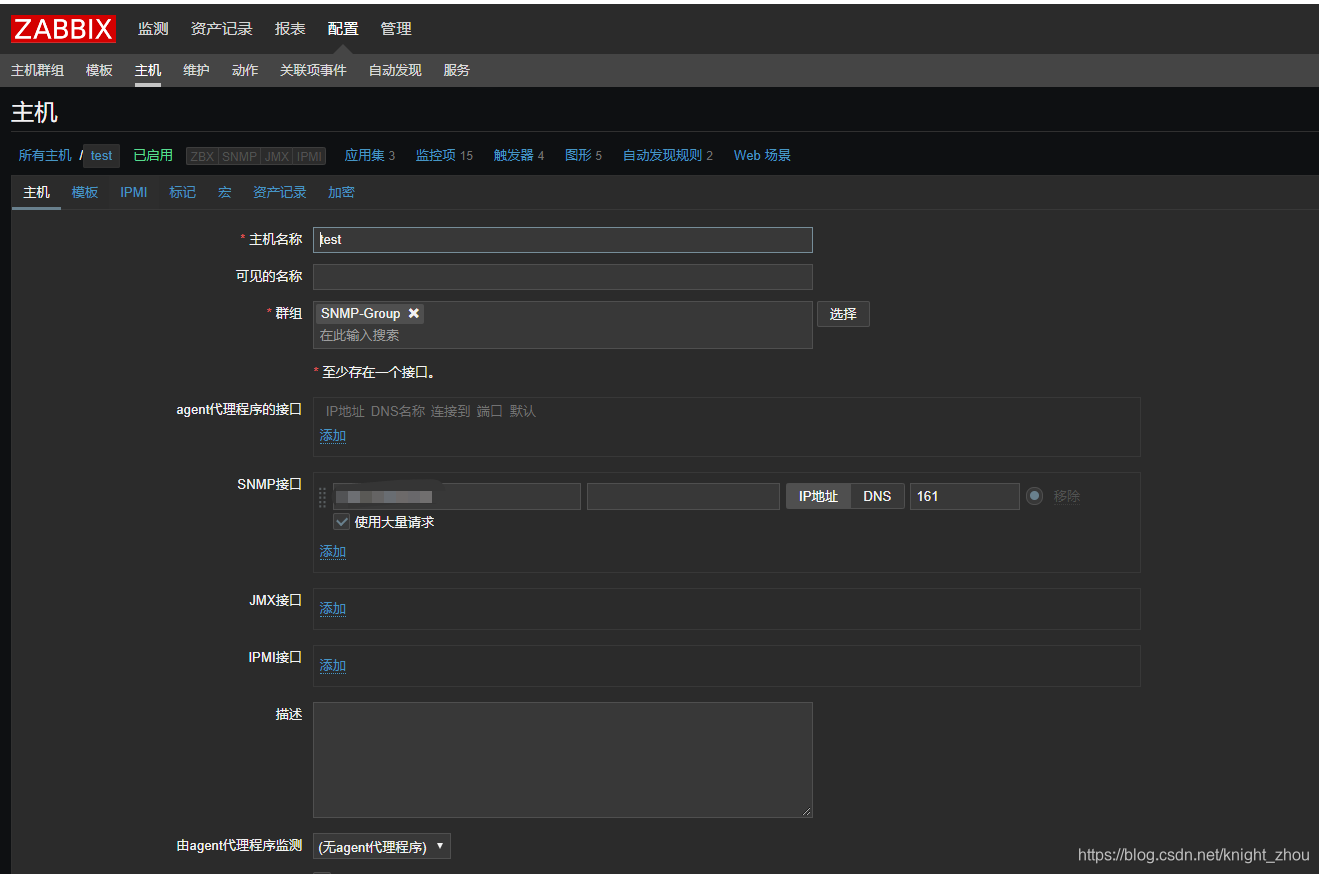Image resolution: width=1319 pixels, height=874 pixels.
Task: Switch SNMP connect-to option to DNS
Action: pos(877,496)
